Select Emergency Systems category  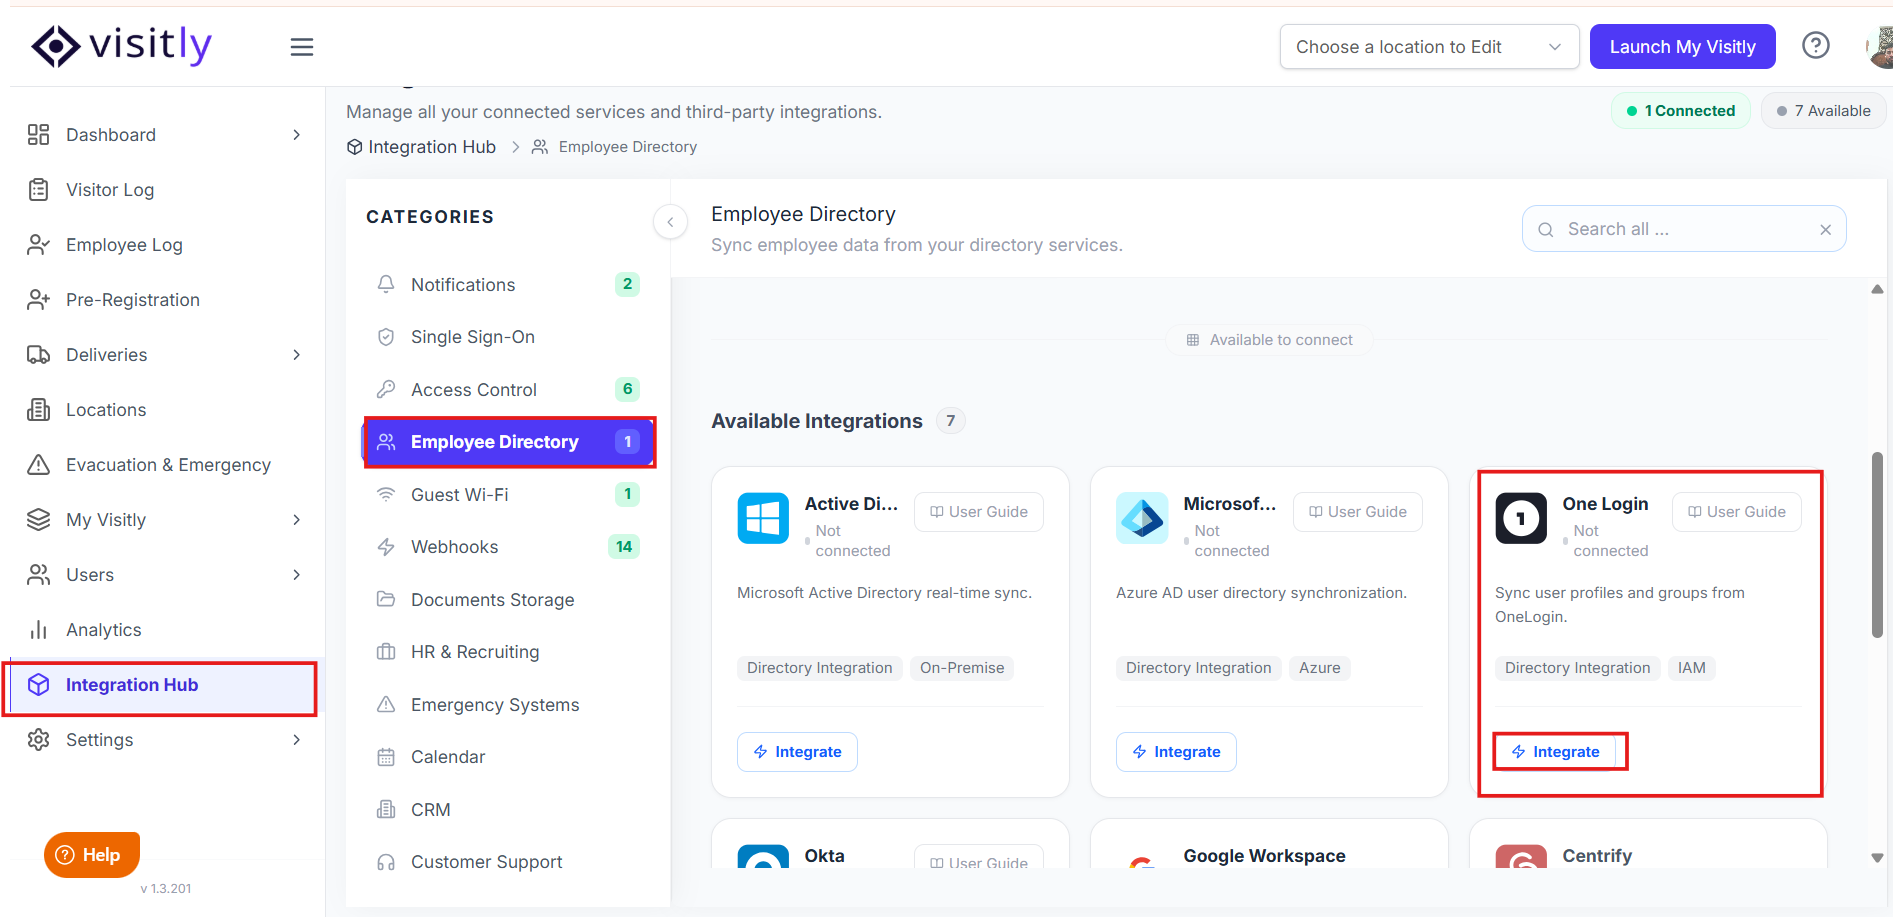point(508,705)
